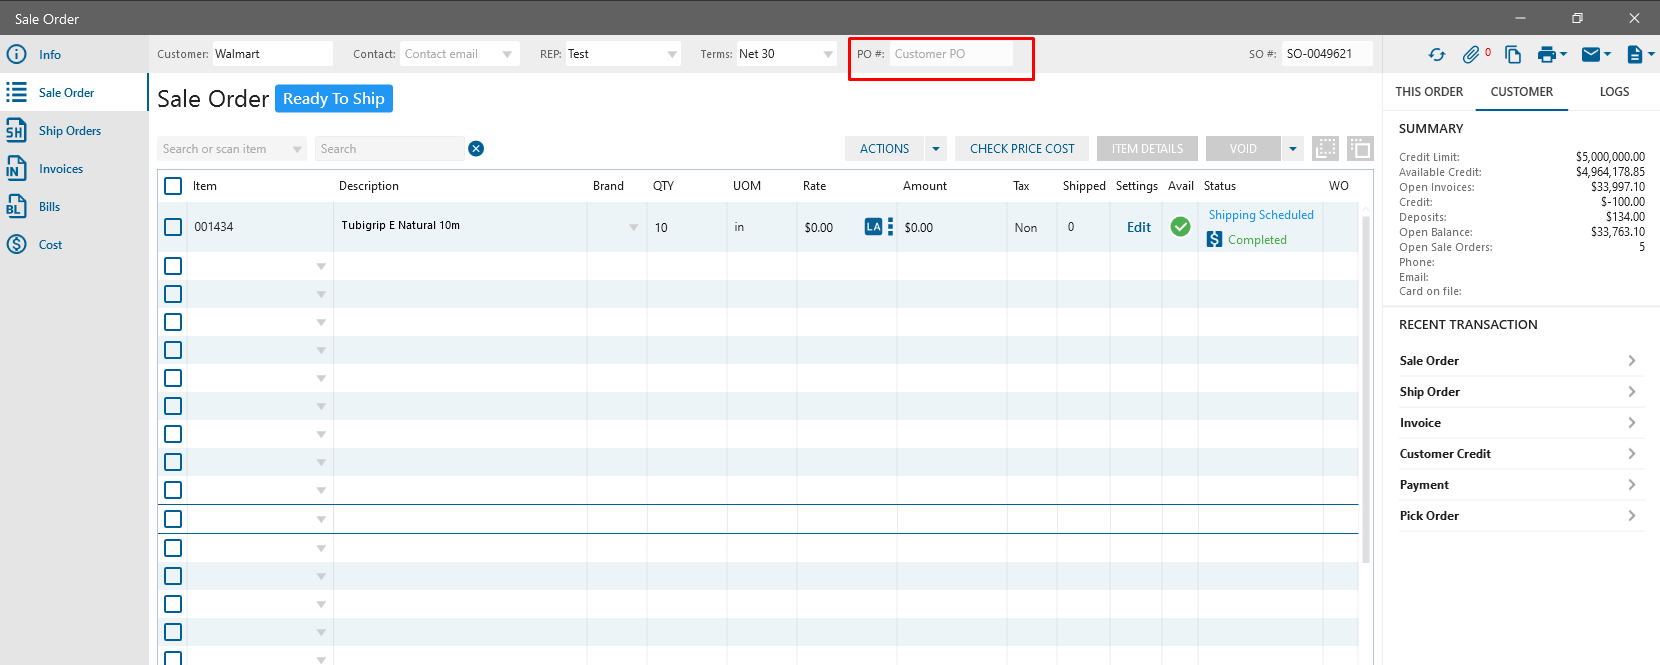Clear search with the blue X icon
This screenshot has width=1660, height=665.
[476, 149]
